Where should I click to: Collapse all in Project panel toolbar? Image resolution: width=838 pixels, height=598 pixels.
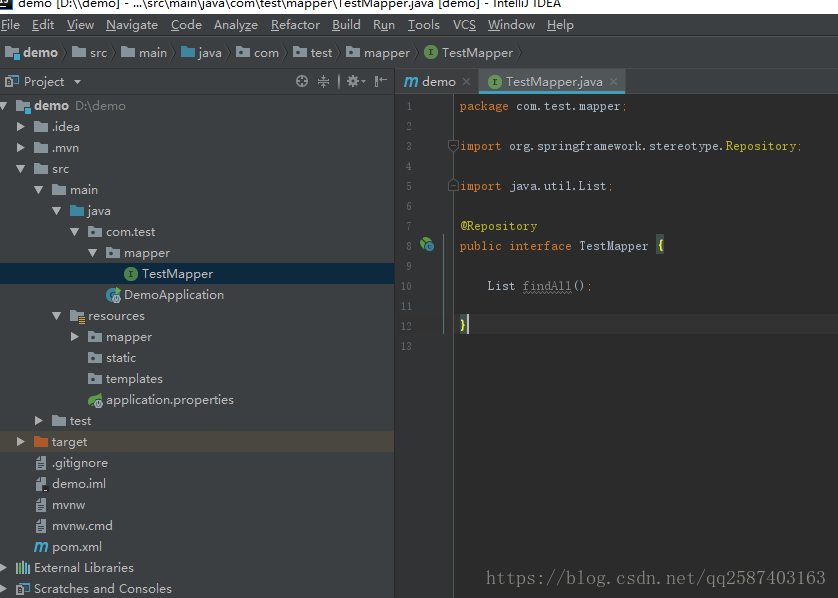point(323,82)
